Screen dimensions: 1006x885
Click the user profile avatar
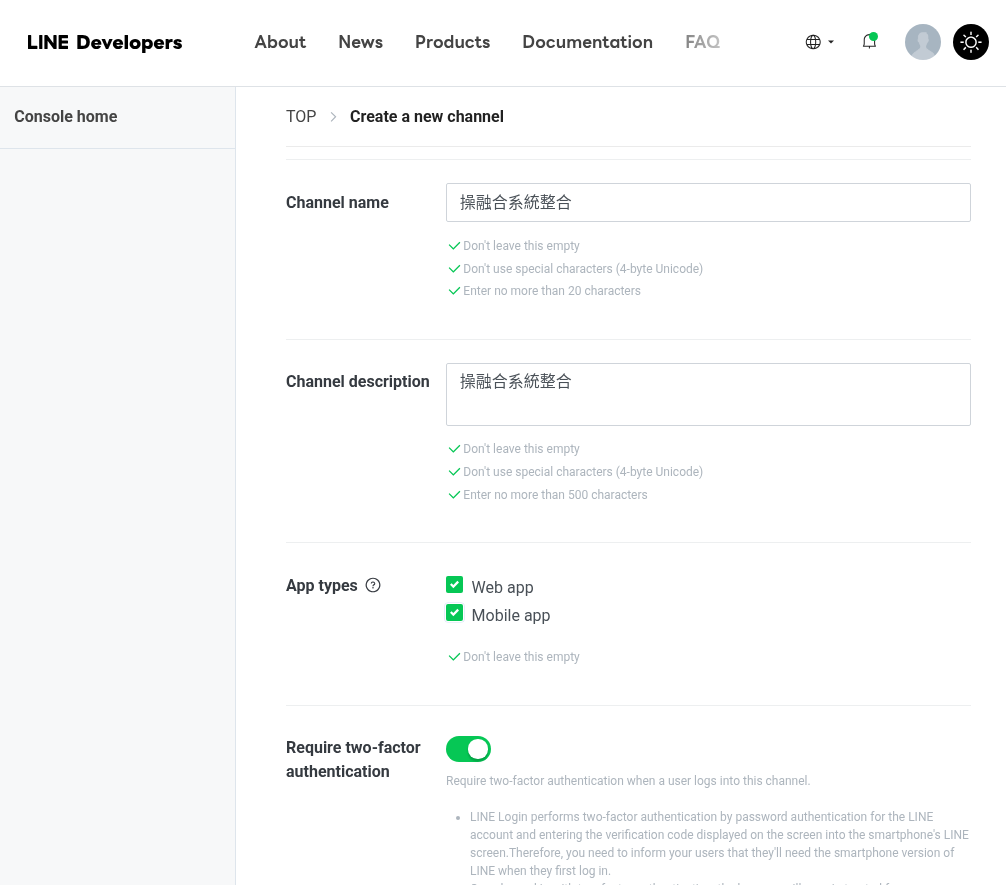click(923, 42)
